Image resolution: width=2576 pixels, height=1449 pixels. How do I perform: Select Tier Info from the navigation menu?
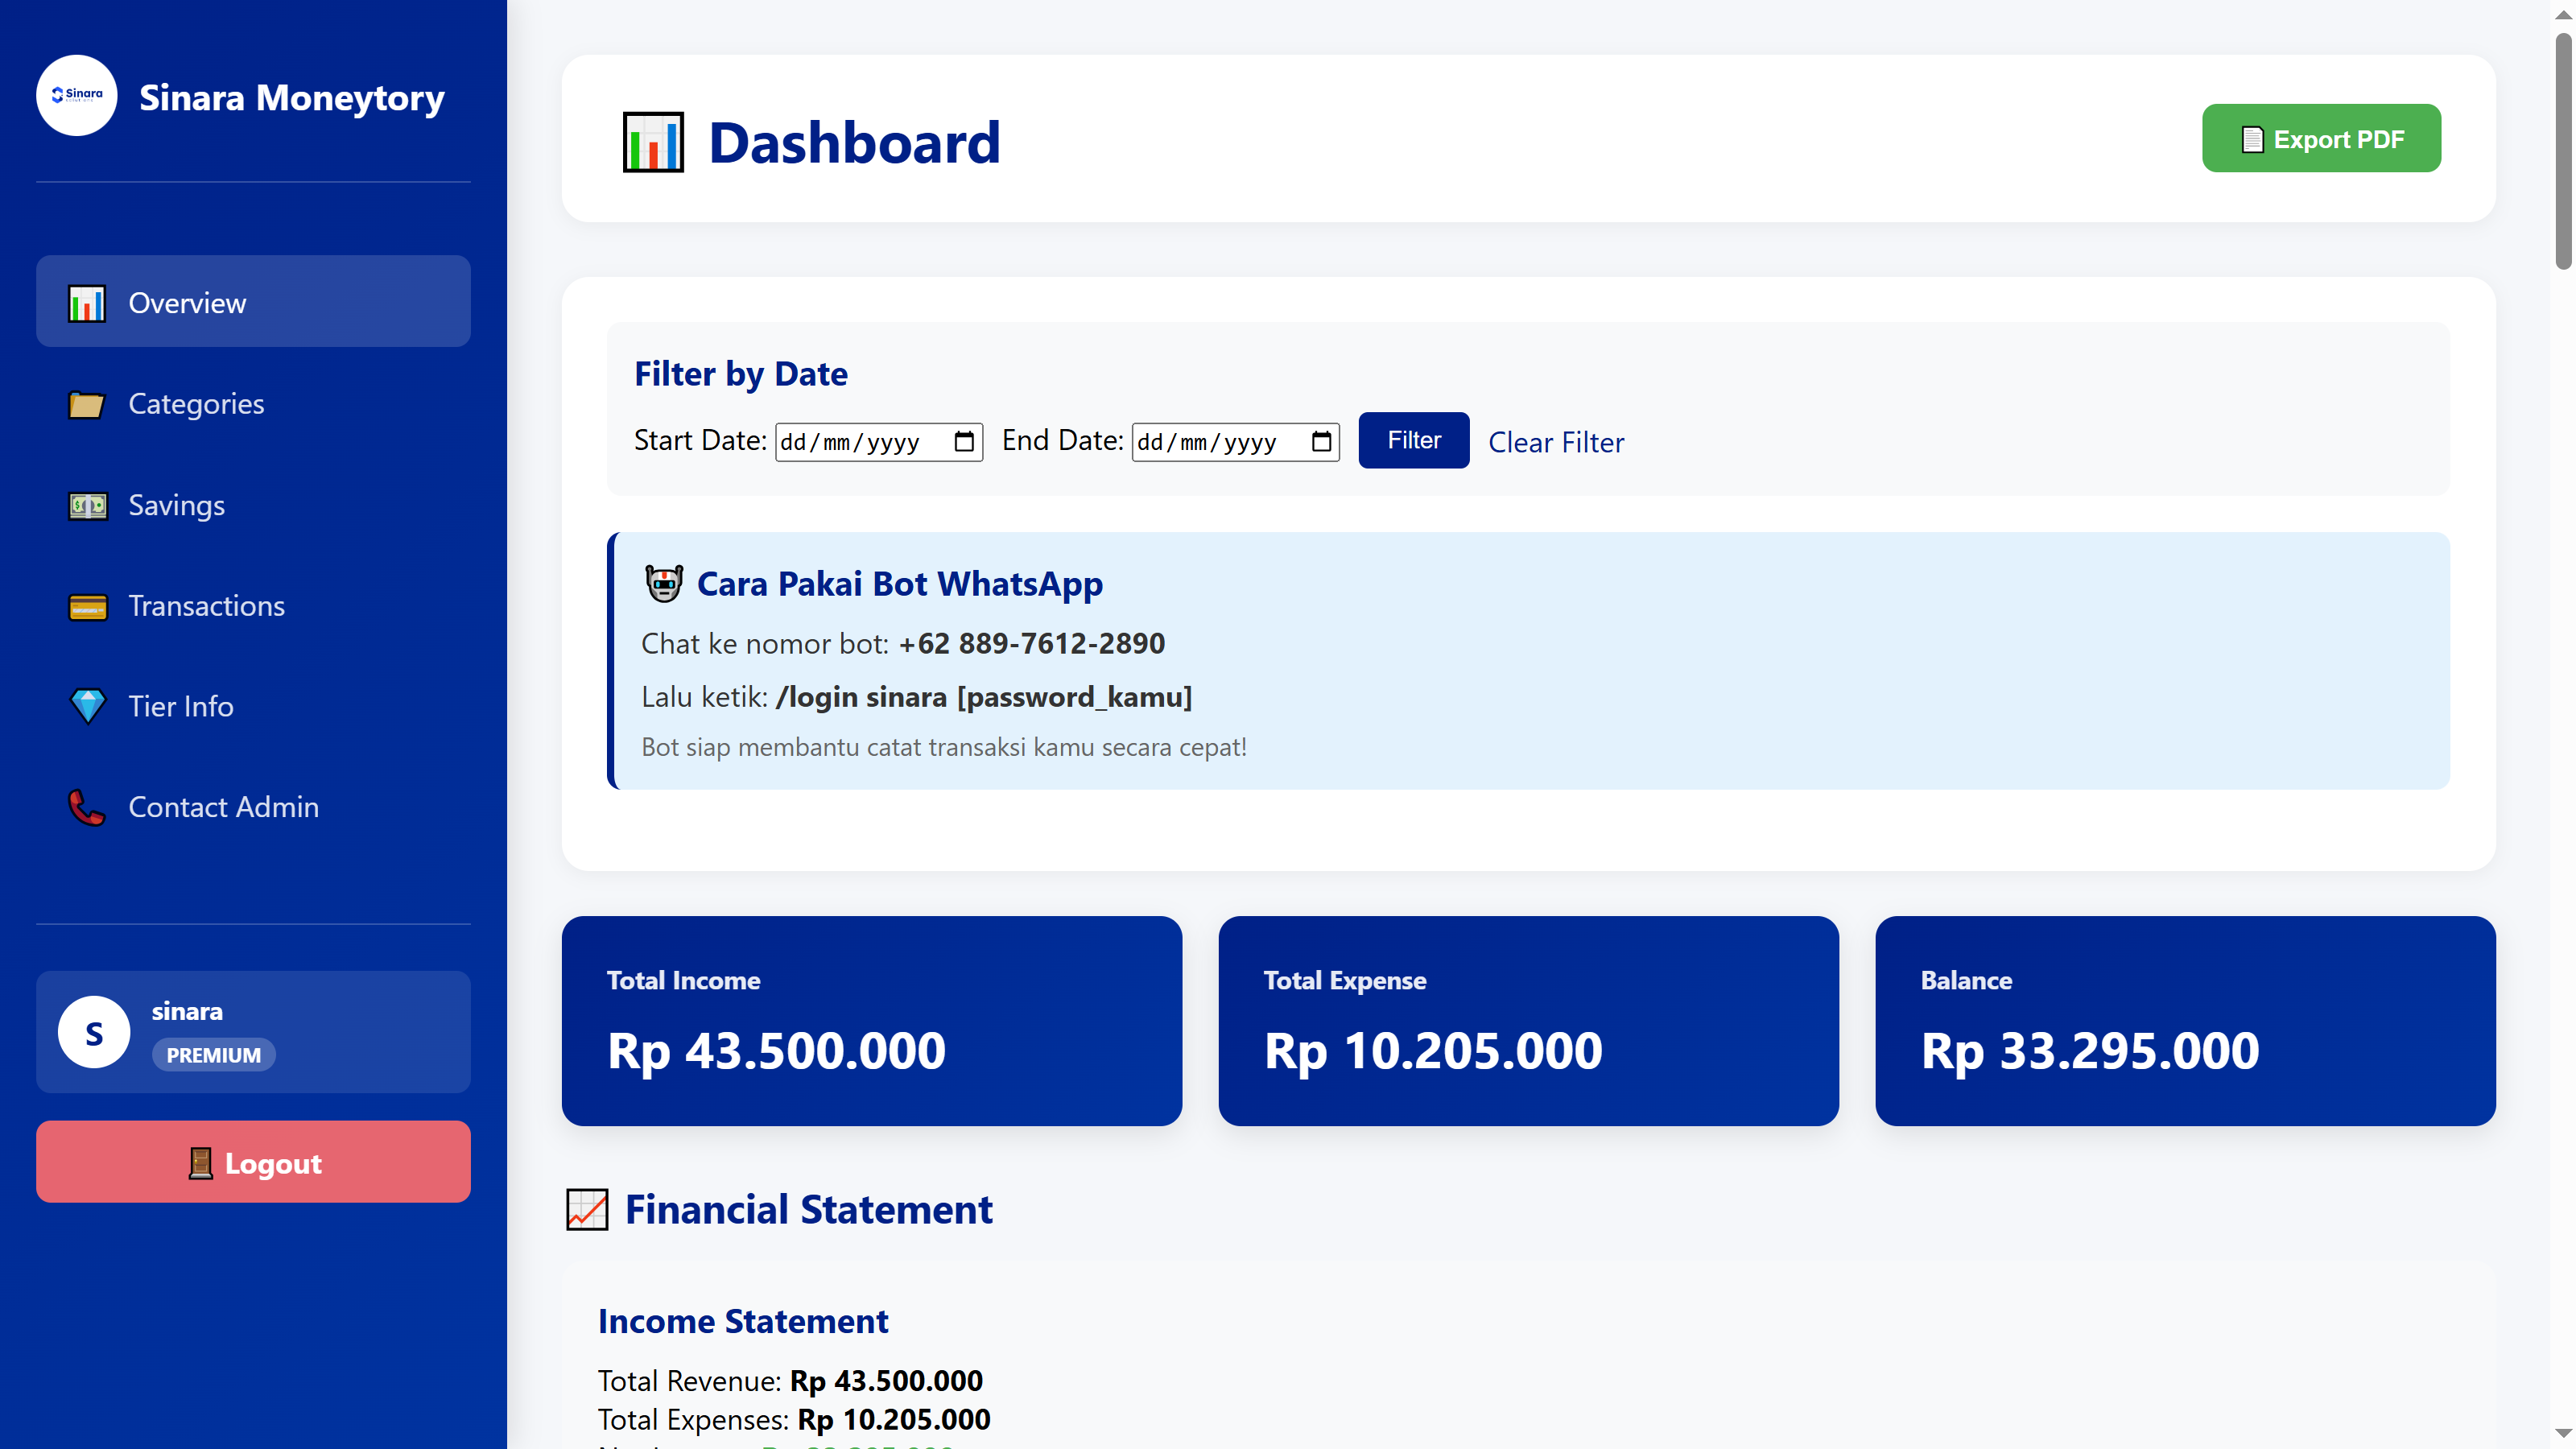pos(181,706)
